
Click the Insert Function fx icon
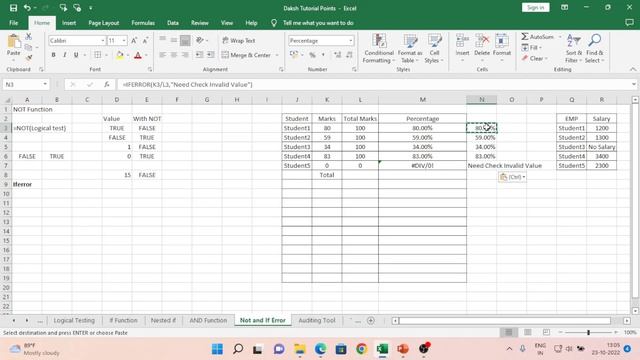[x=107, y=84]
